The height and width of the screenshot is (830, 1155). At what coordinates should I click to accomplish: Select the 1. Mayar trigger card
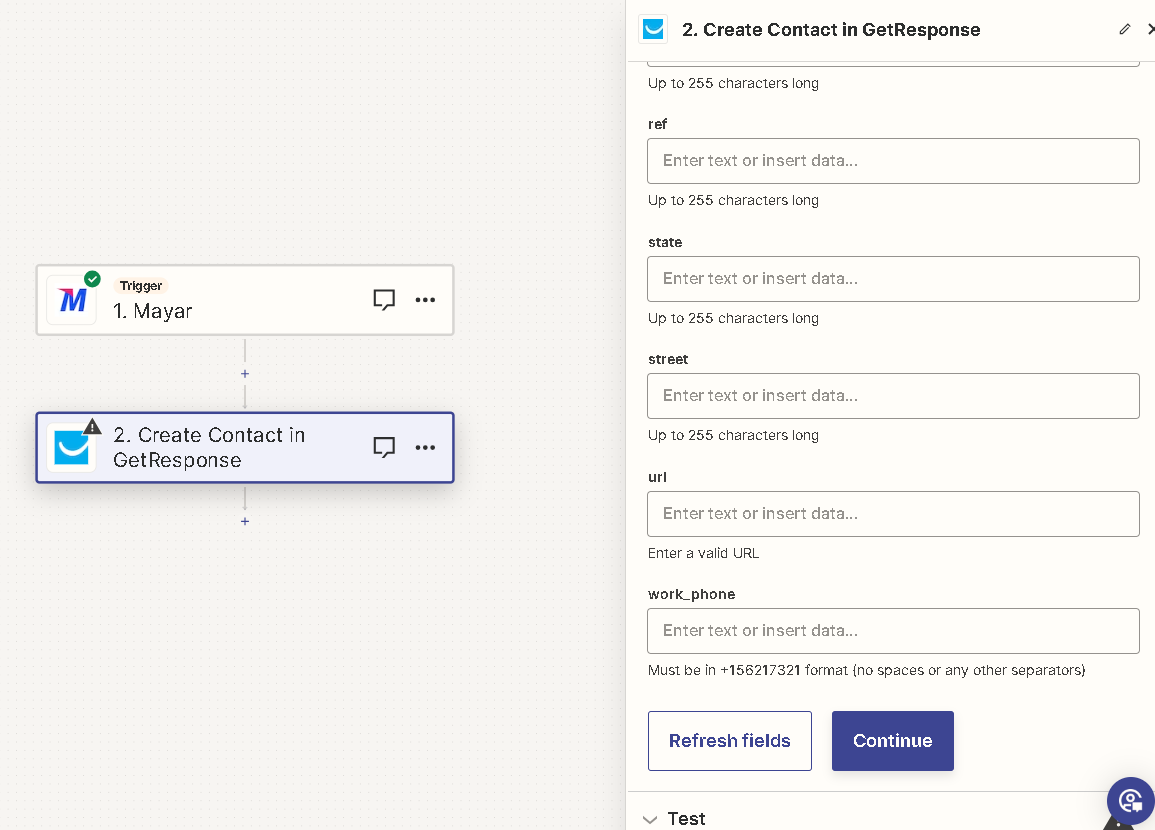pyautogui.click(x=245, y=300)
